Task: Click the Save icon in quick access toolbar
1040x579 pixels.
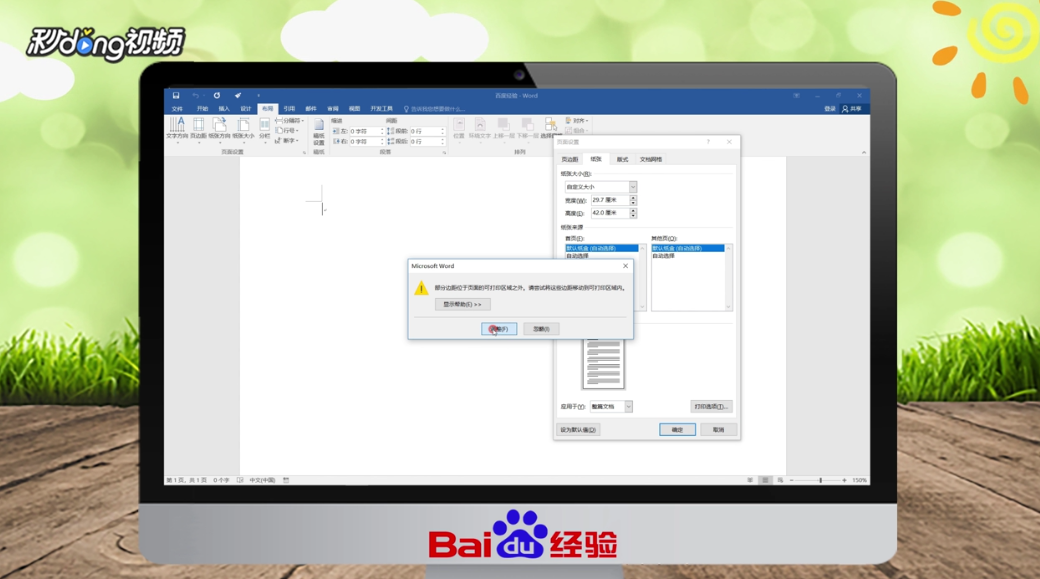Action: coord(176,96)
